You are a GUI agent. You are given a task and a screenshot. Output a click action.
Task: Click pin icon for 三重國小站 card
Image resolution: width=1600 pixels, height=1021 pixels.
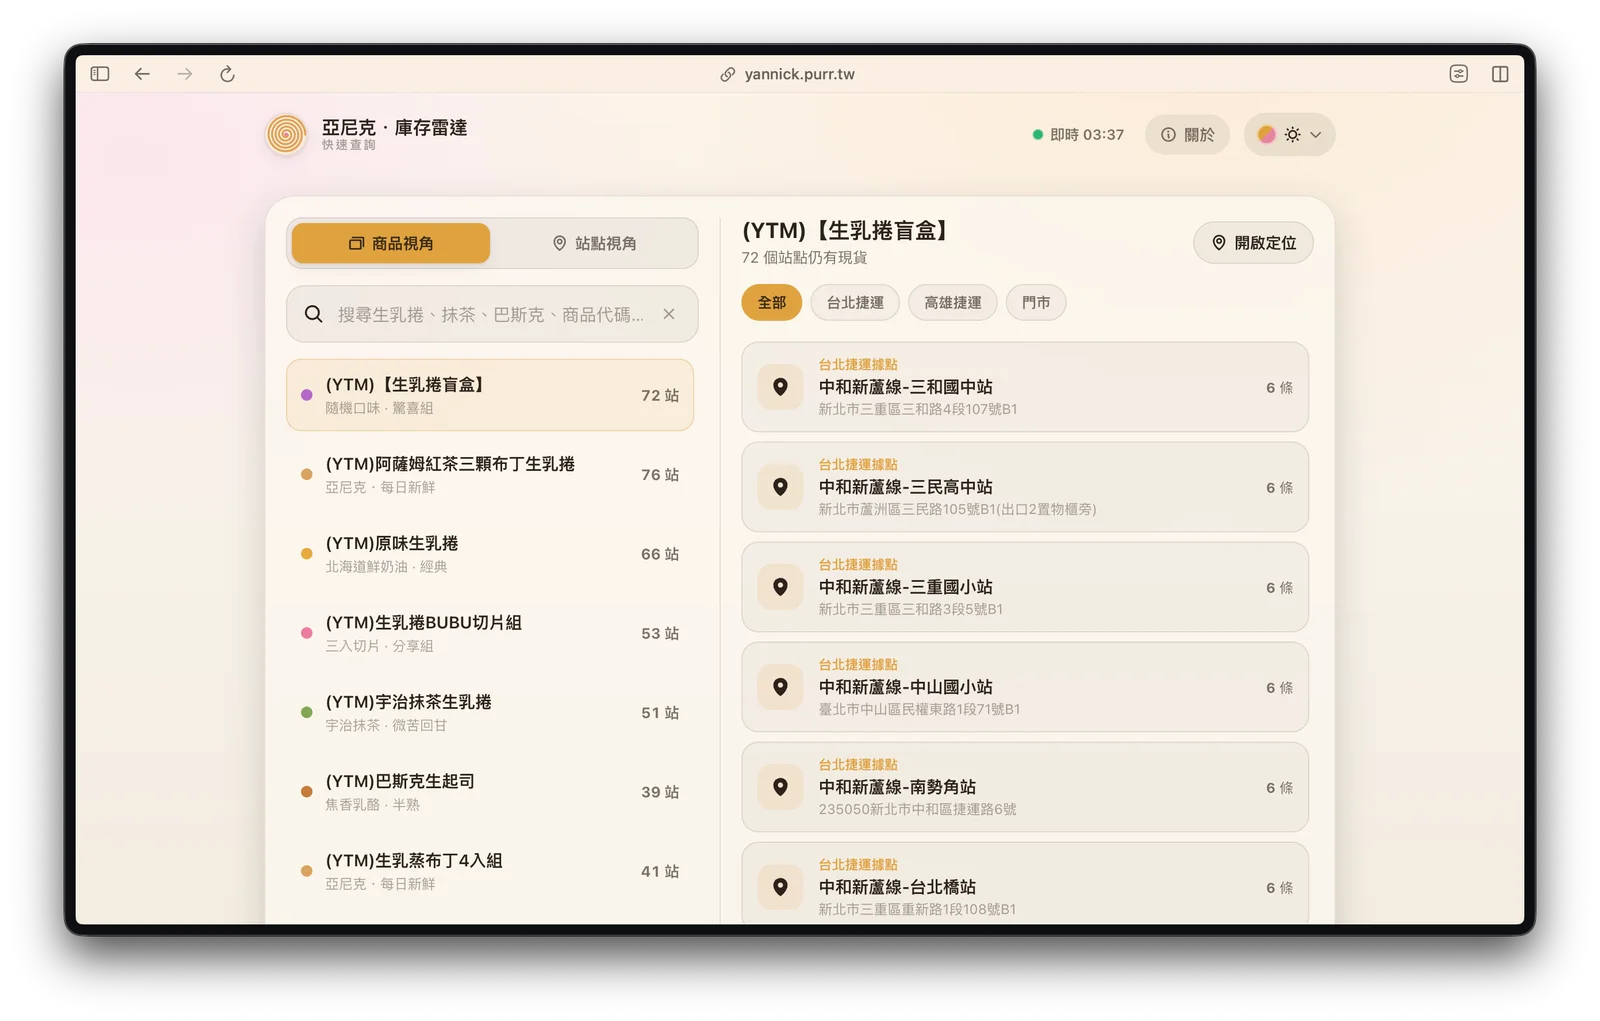tap(781, 587)
